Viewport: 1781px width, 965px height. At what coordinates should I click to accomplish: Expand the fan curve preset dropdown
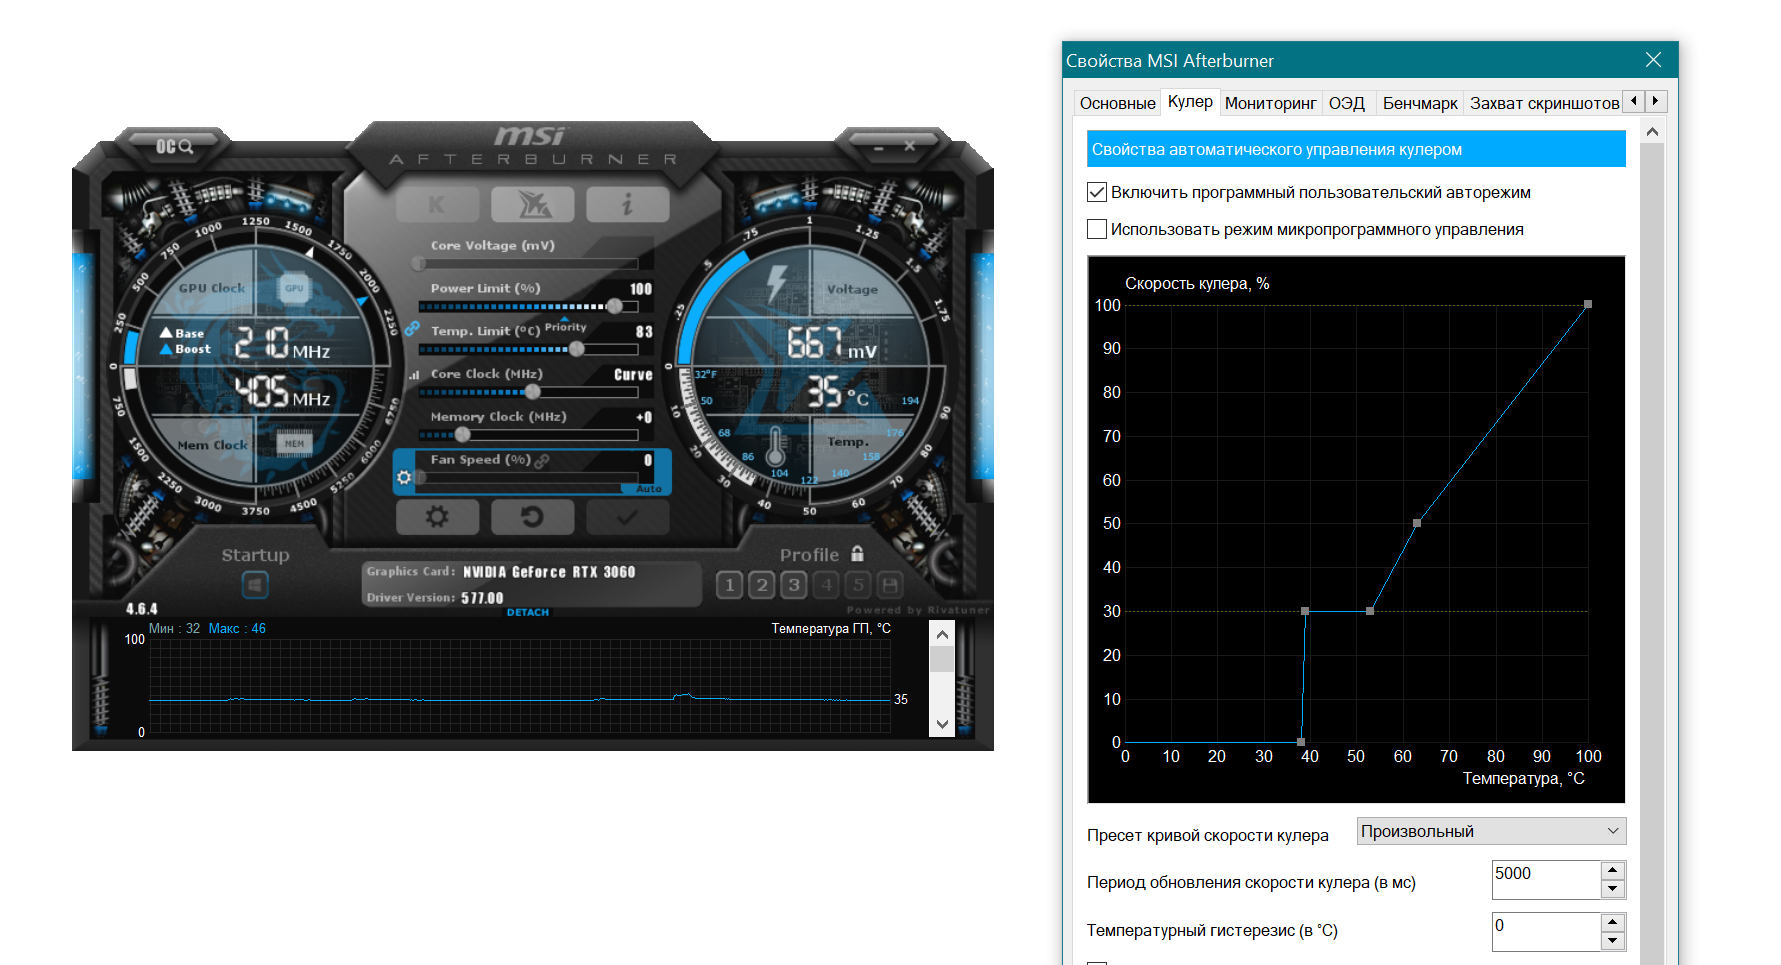point(1490,831)
